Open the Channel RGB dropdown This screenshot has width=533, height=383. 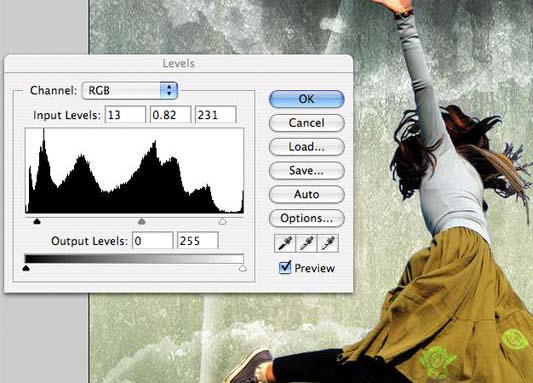click(x=130, y=90)
